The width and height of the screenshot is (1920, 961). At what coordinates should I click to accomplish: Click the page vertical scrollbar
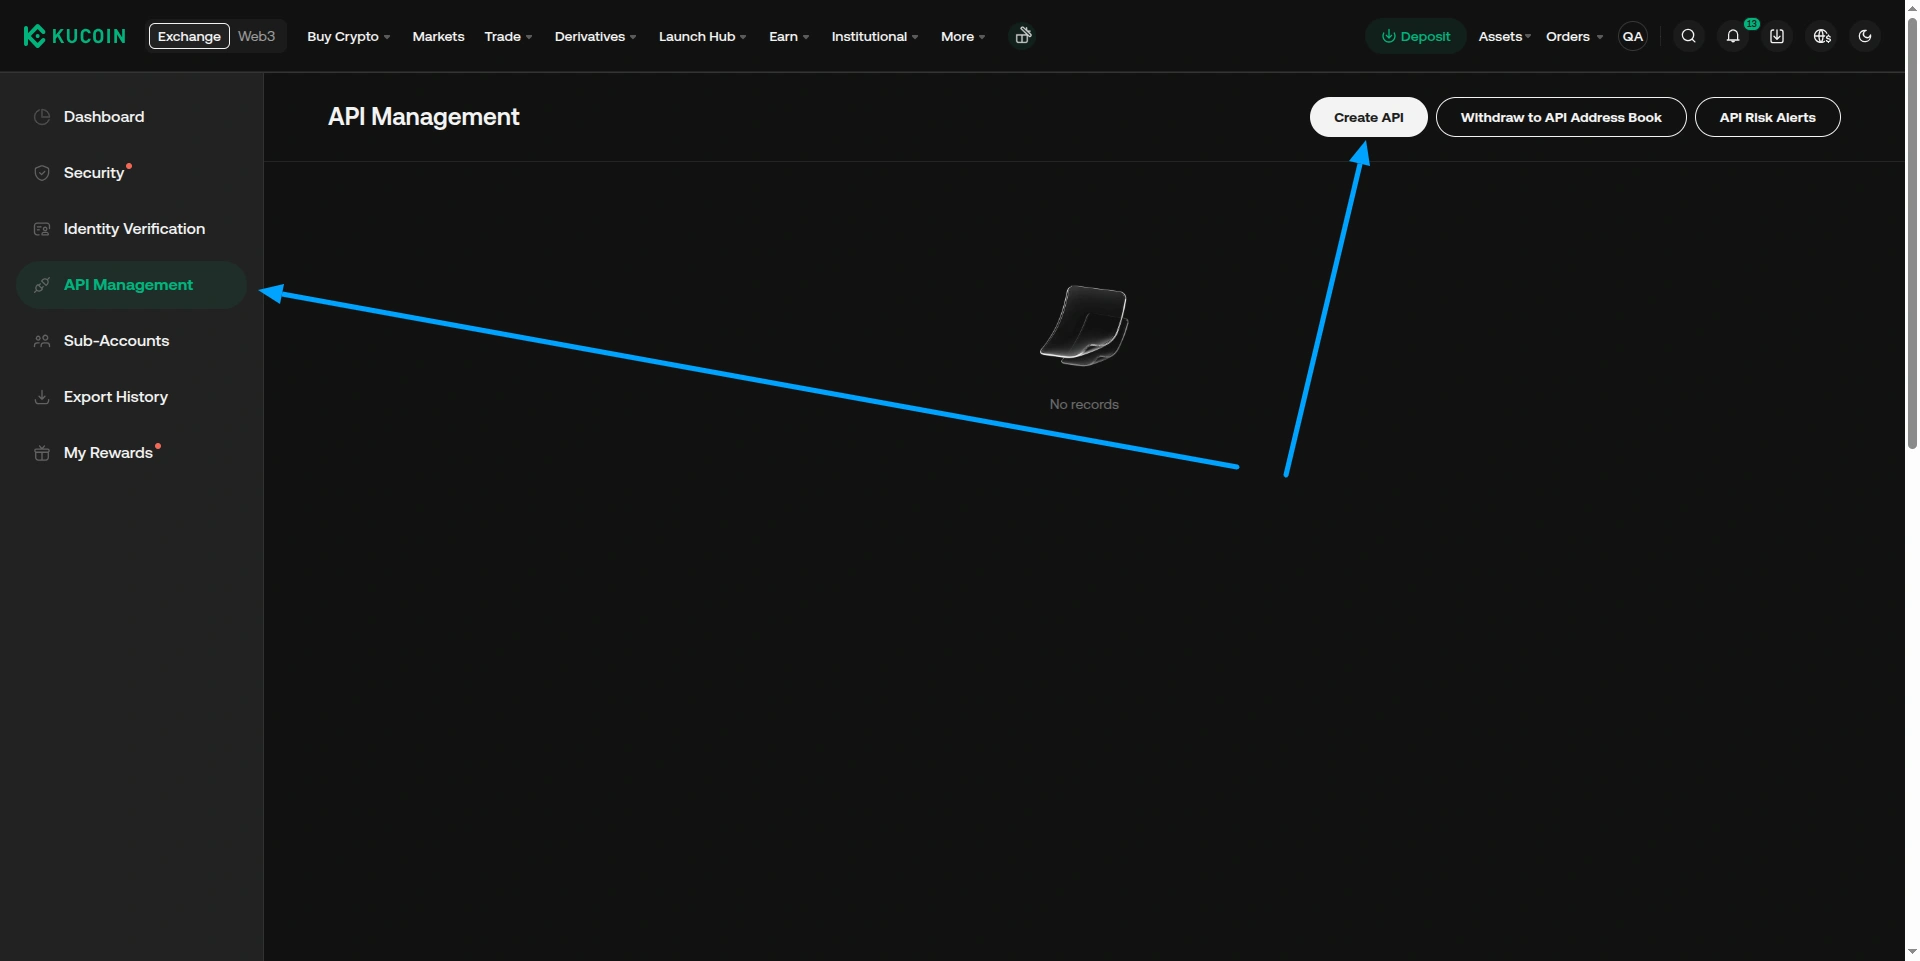click(1912, 232)
